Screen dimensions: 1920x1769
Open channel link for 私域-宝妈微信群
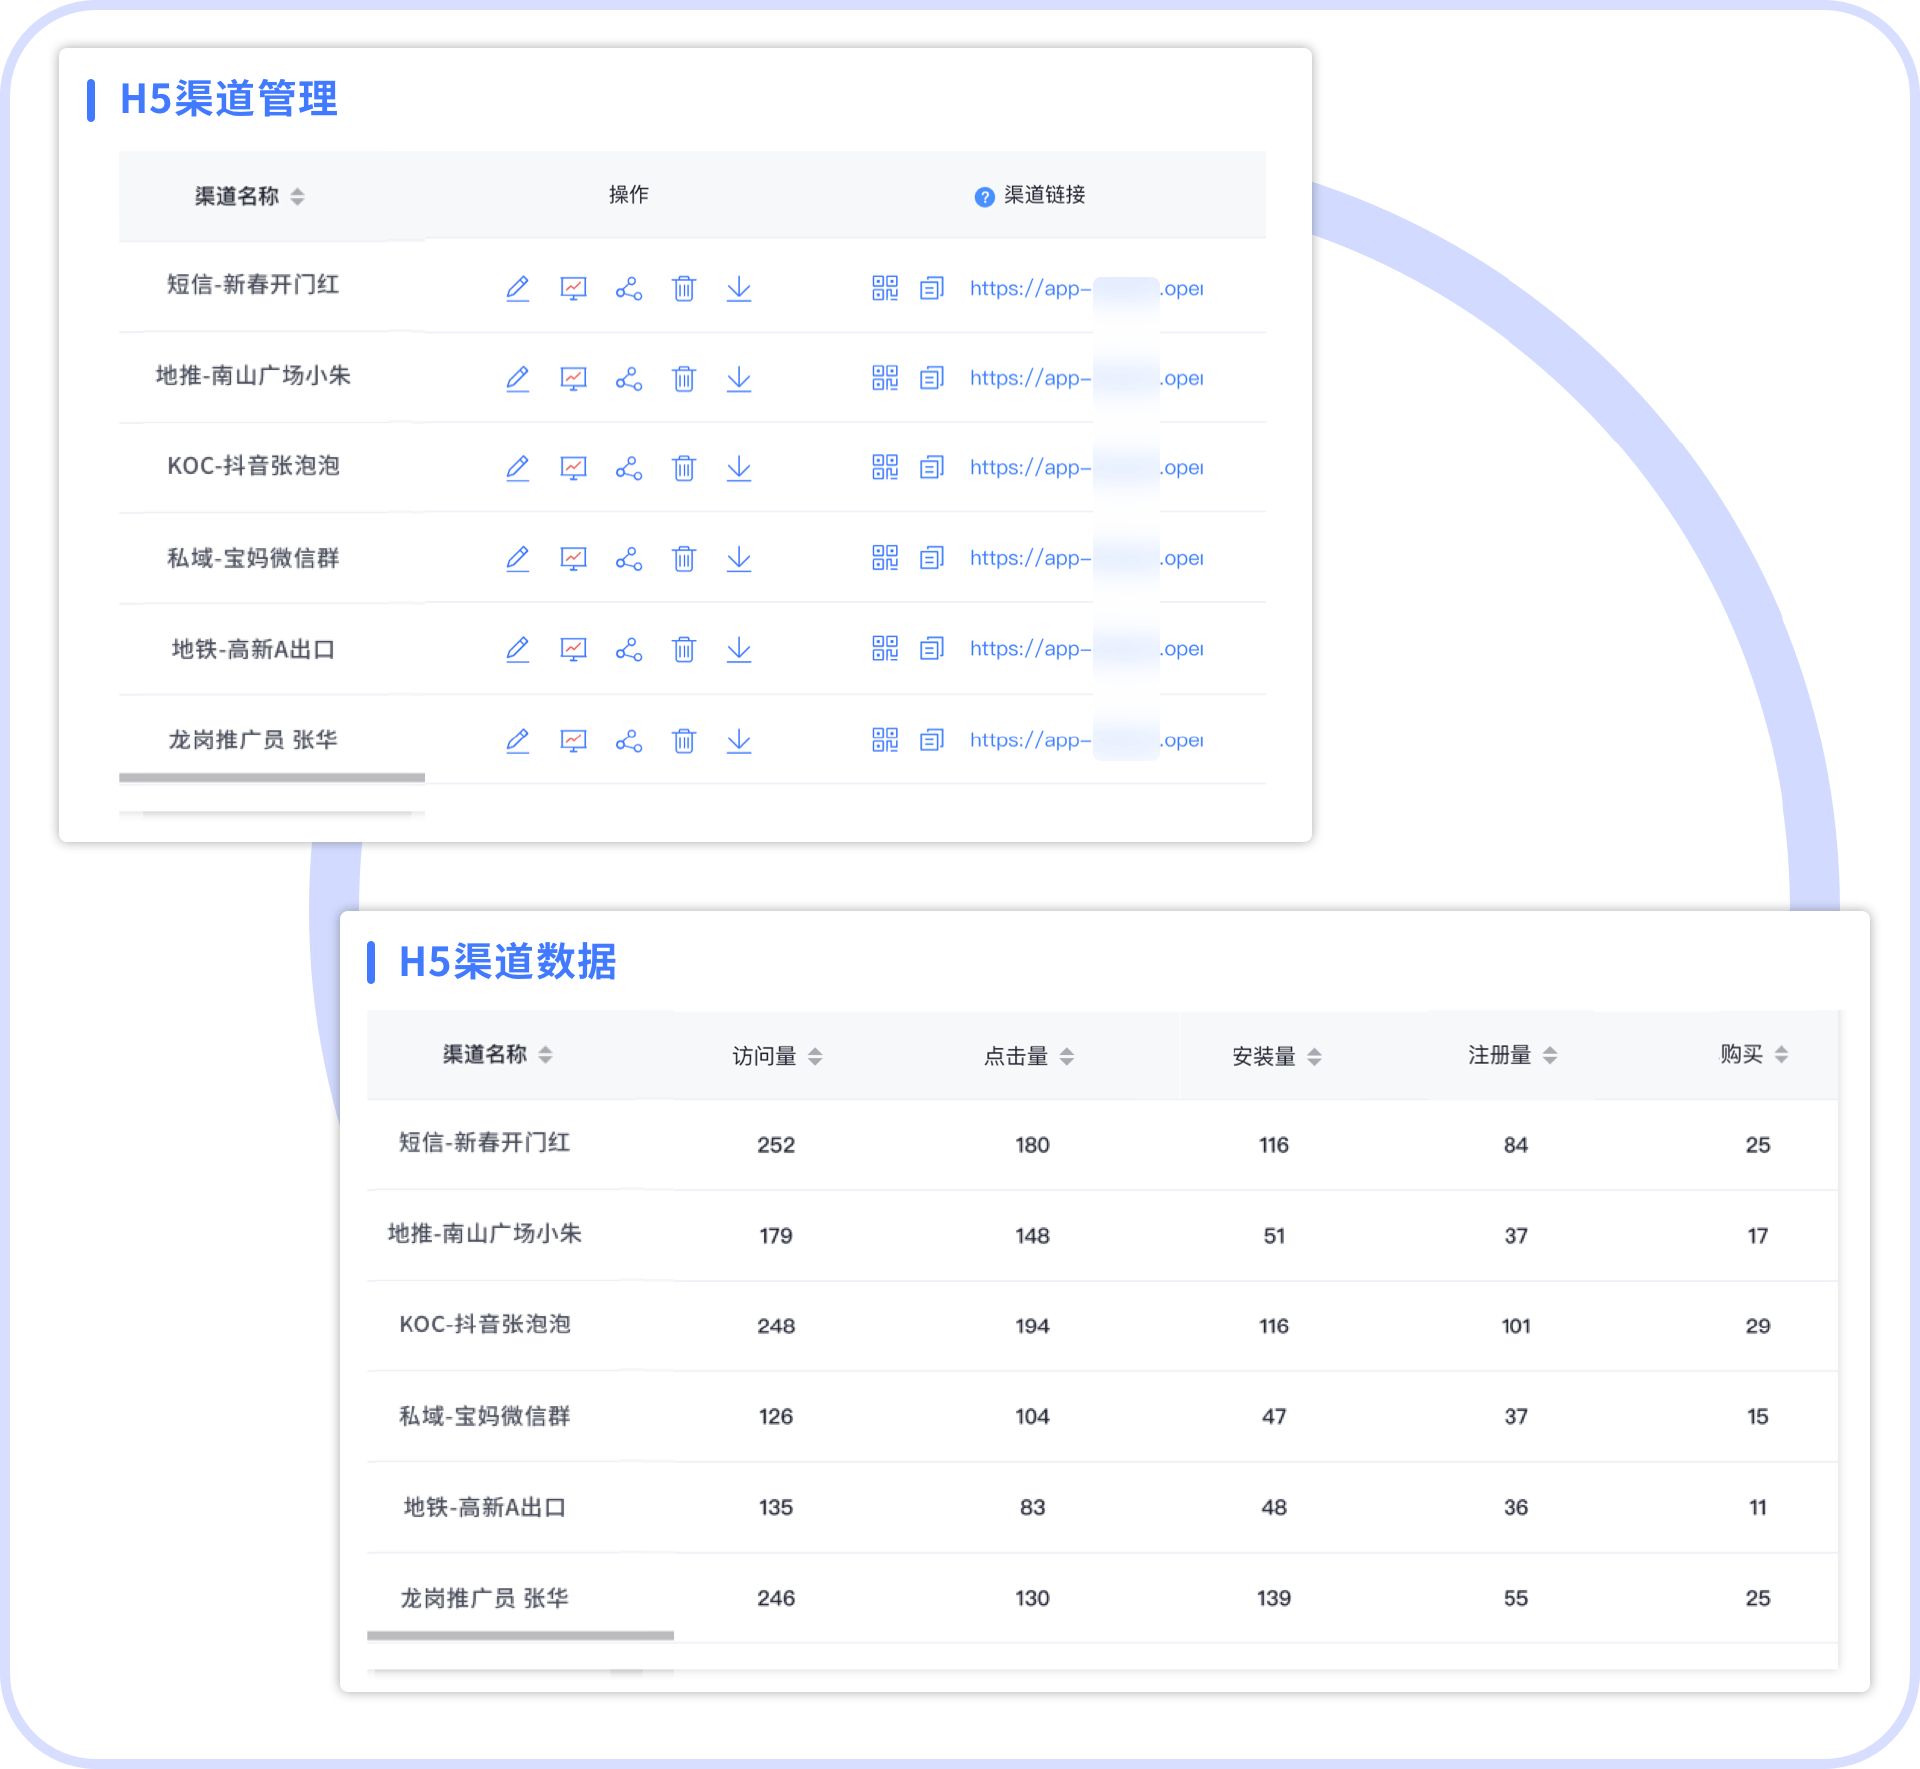1029,558
